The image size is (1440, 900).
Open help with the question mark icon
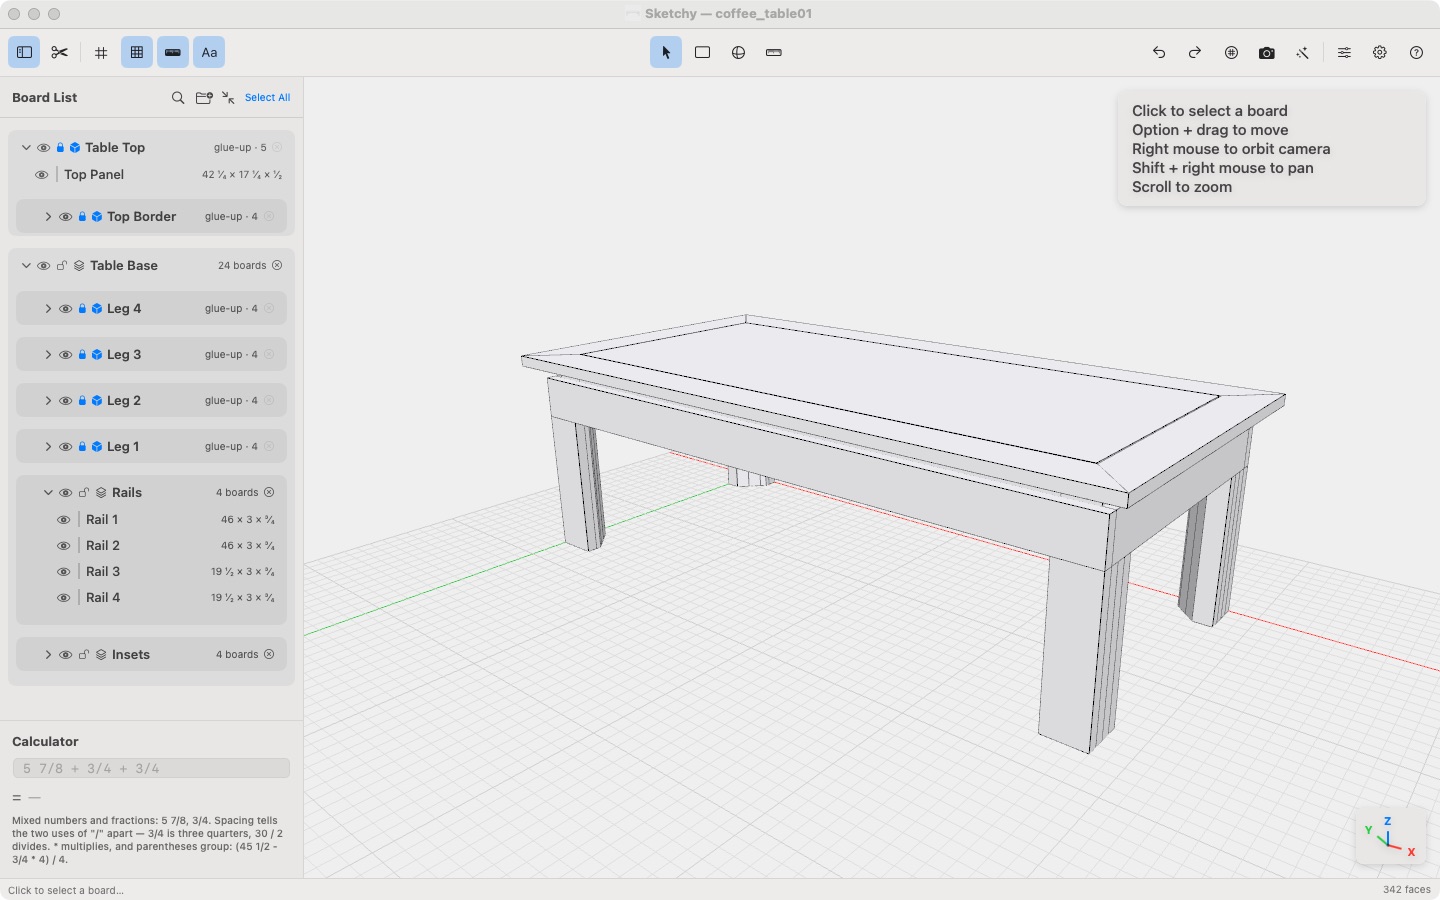(1416, 52)
